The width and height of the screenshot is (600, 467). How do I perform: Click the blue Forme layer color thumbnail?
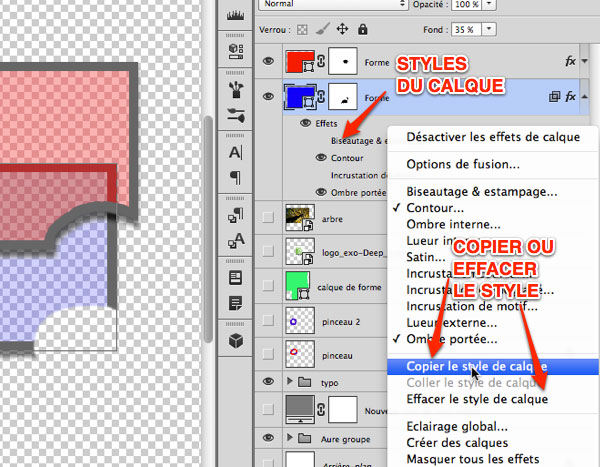300,96
